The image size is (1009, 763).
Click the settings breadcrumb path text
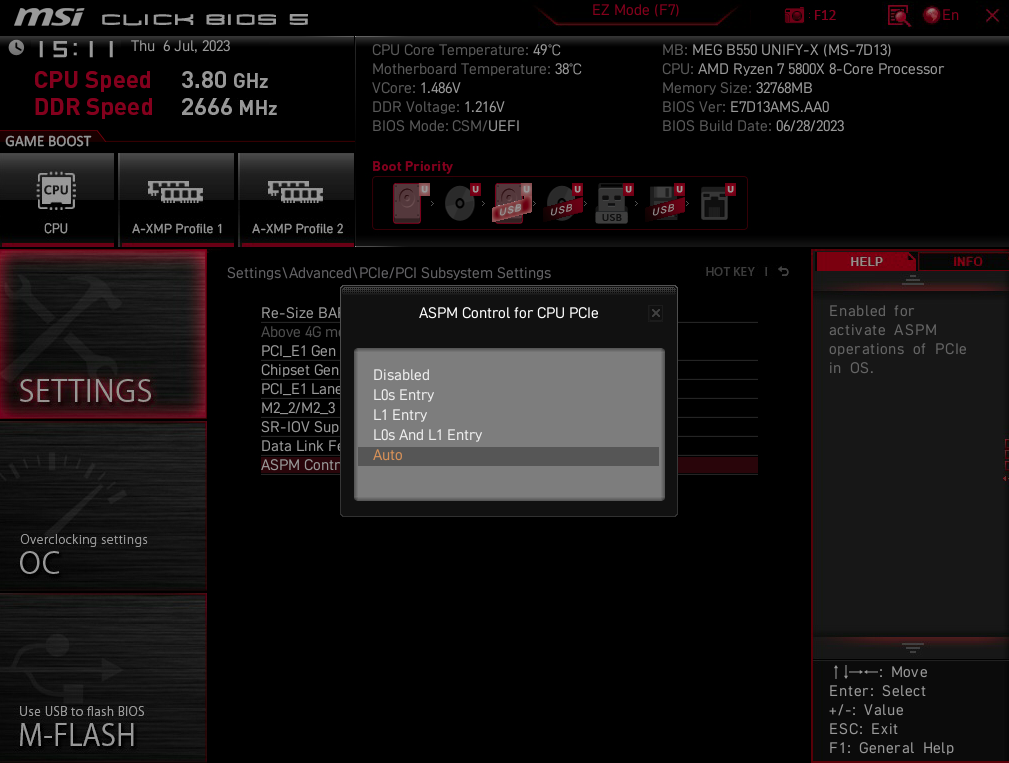tap(389, 273)
